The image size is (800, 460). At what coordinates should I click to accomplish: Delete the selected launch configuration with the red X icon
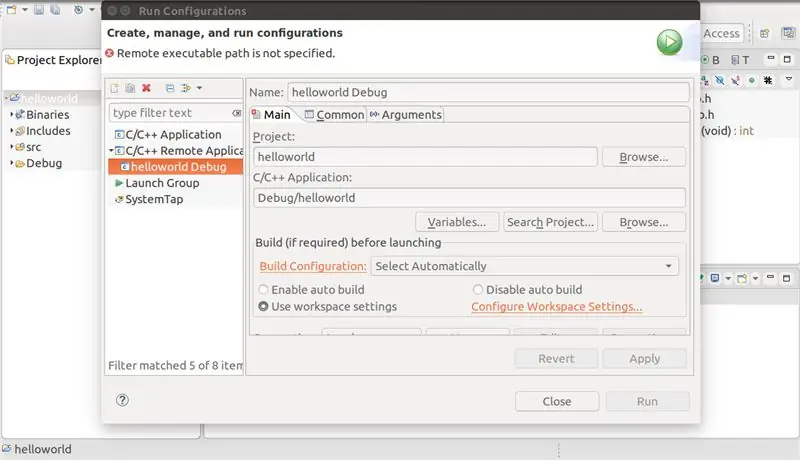coord(146,88)
